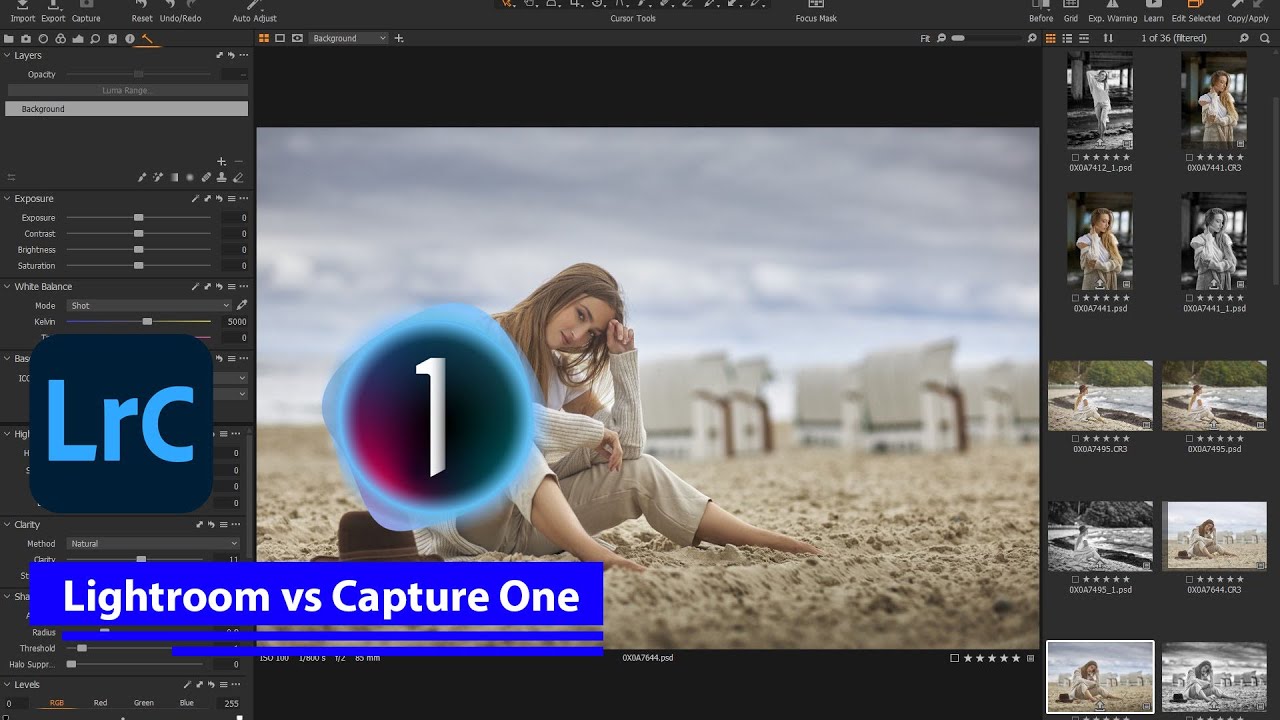Switch browser to list view

point(1067,38)
